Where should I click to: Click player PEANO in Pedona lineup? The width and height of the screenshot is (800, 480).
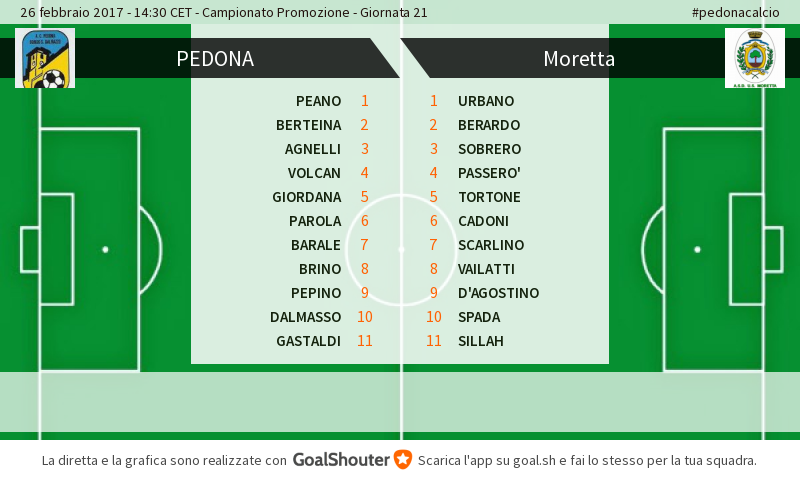pyautogui.click(x=318, y=101)
